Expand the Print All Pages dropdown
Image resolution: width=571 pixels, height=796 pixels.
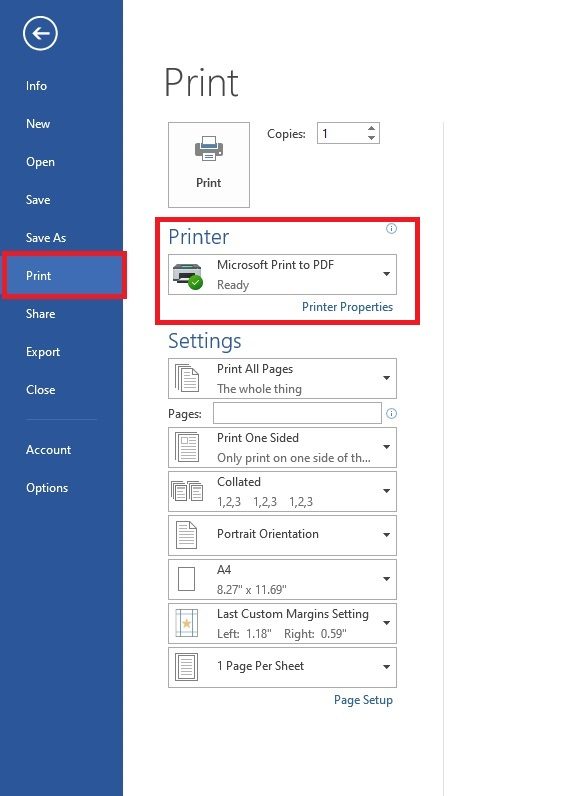tap(386, 378)
